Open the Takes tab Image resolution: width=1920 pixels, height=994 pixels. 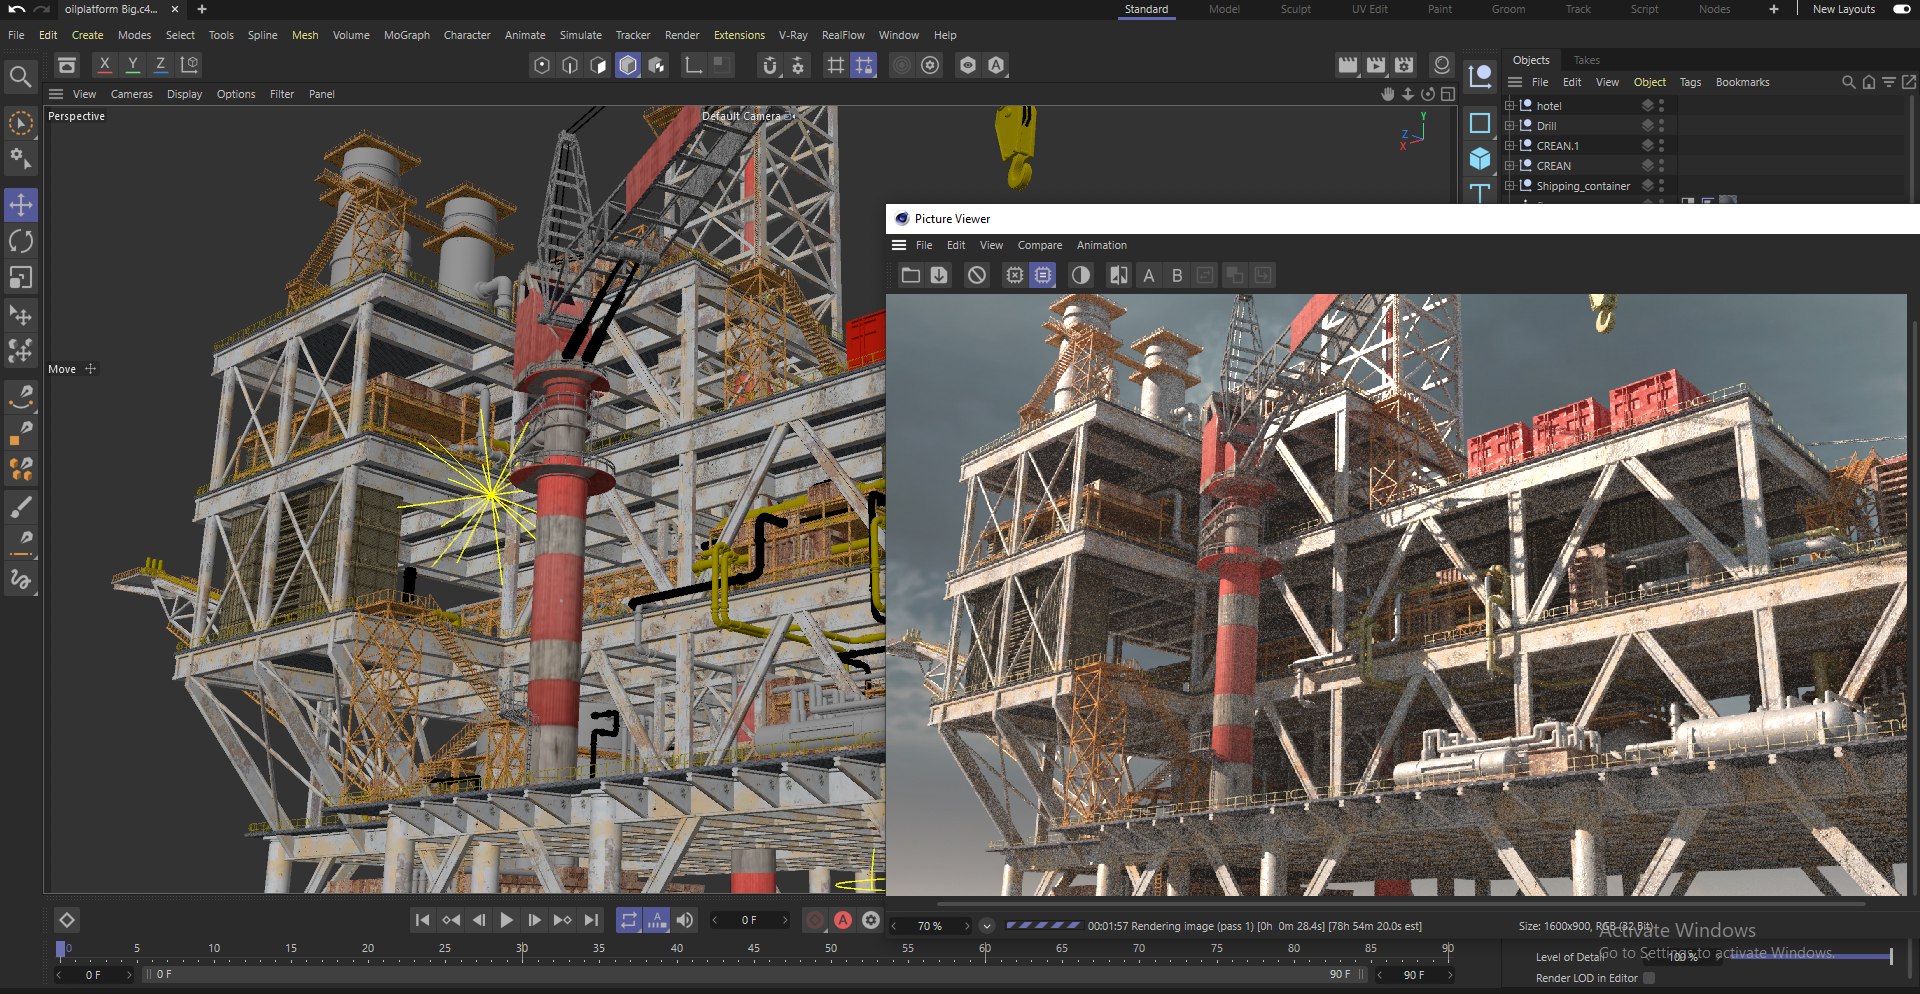point(1587,60)
